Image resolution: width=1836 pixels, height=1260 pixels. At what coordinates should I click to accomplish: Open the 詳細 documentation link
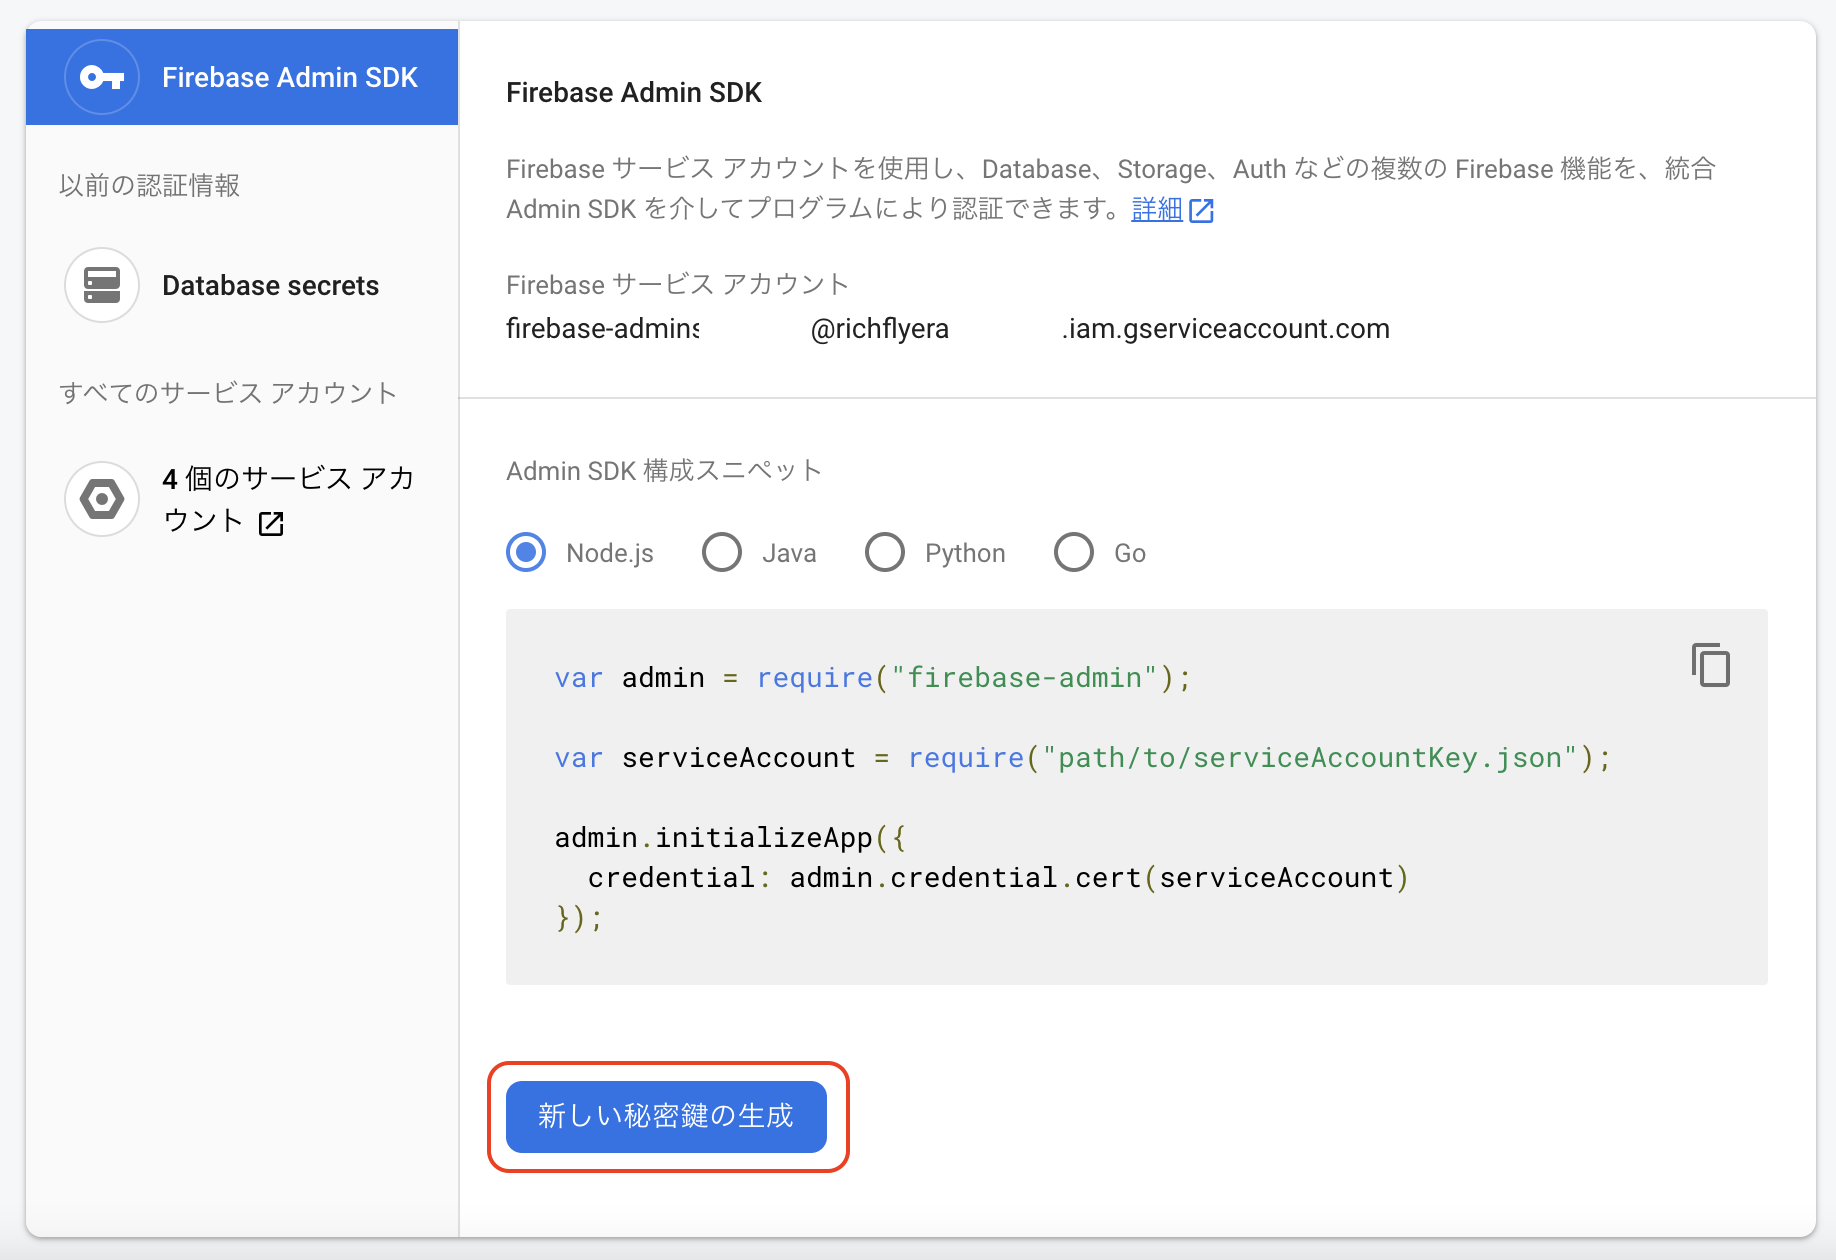point(1157,209)
